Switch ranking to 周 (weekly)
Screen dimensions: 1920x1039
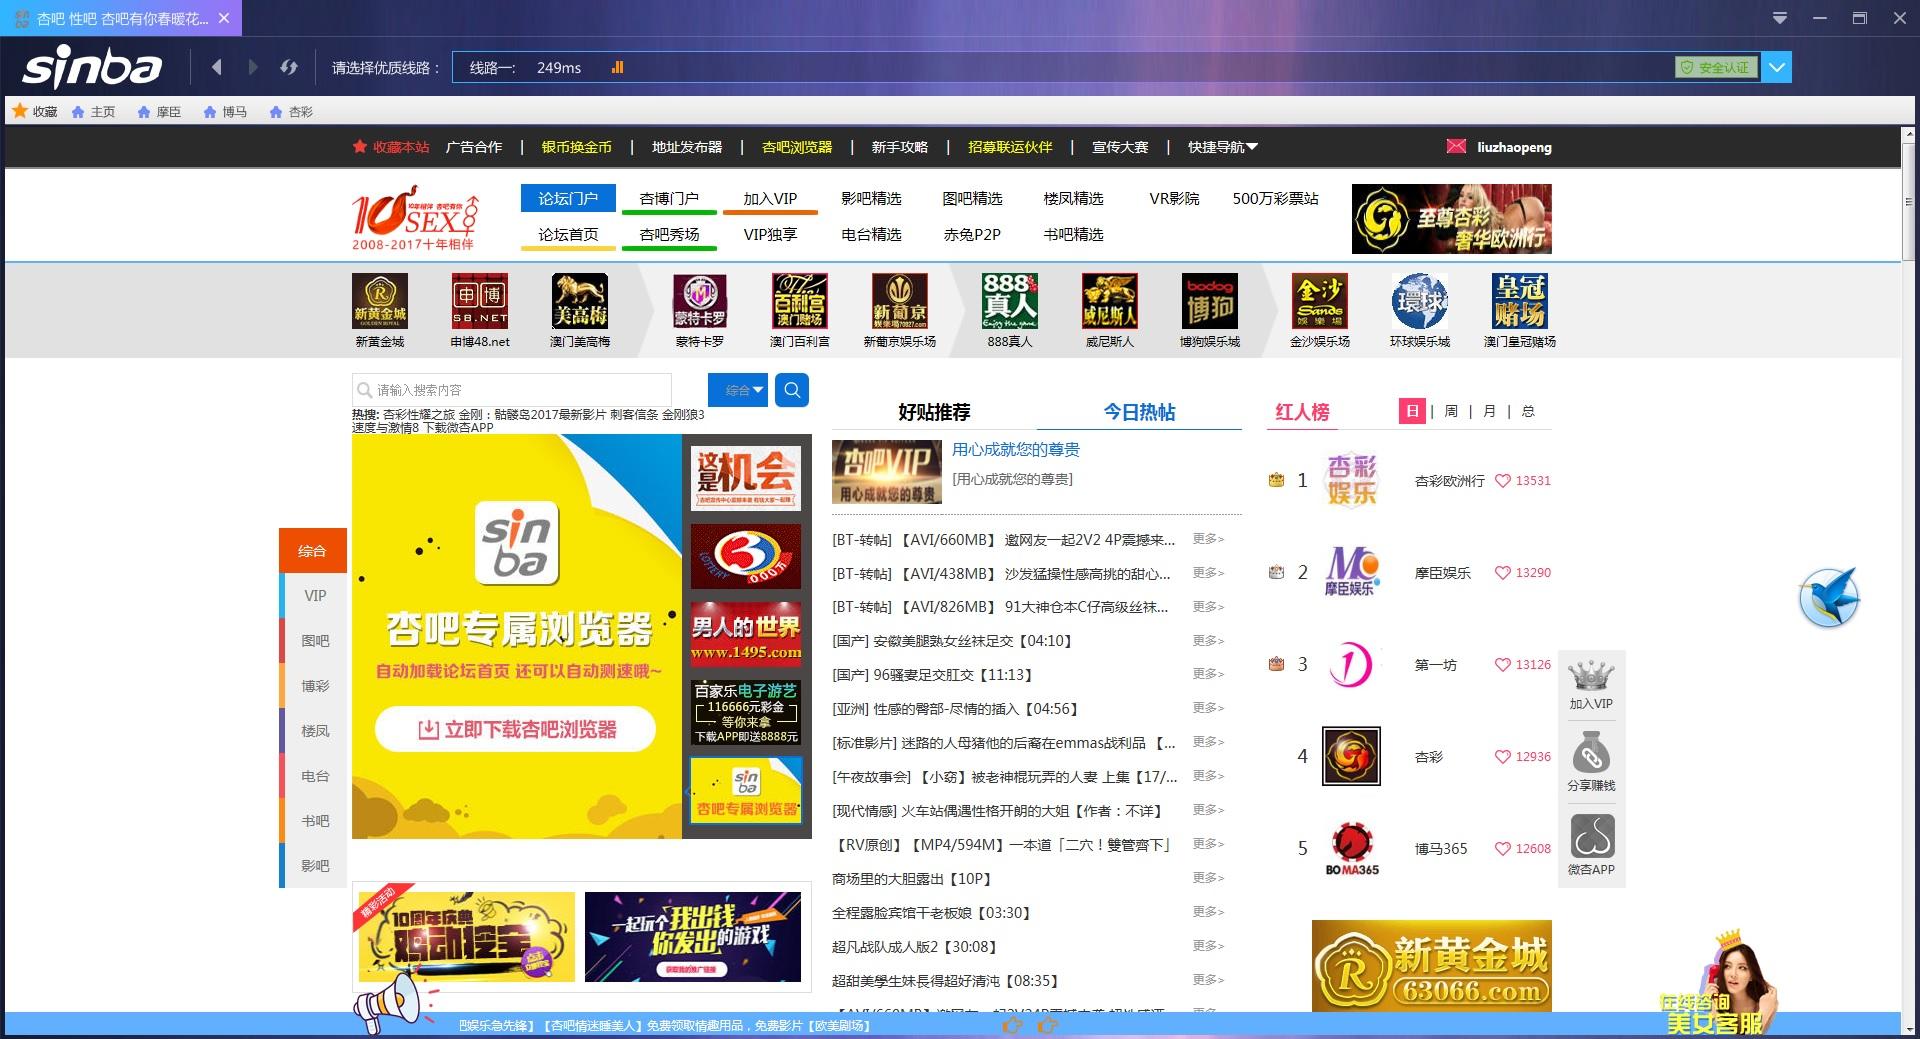(x=1451, y=411)
